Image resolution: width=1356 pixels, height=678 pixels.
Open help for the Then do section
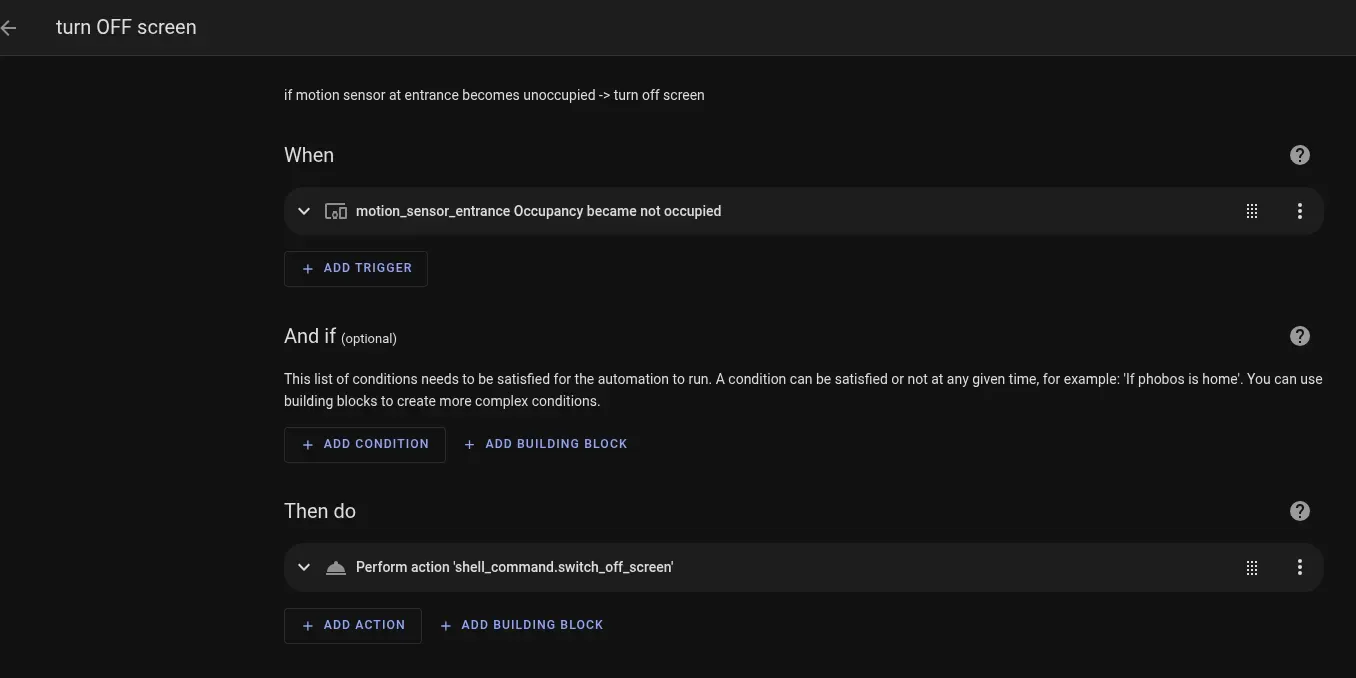(x=1299, y=511)
